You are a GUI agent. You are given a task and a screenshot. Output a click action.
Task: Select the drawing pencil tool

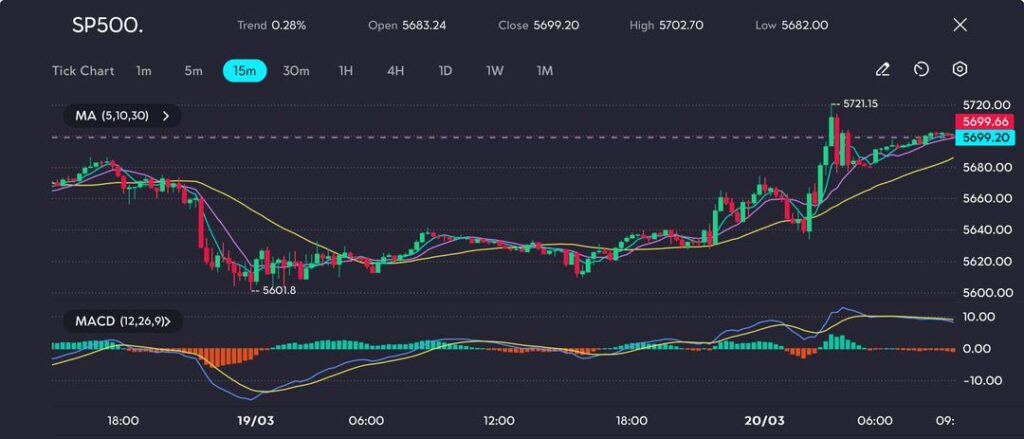[x=882, y=70]
